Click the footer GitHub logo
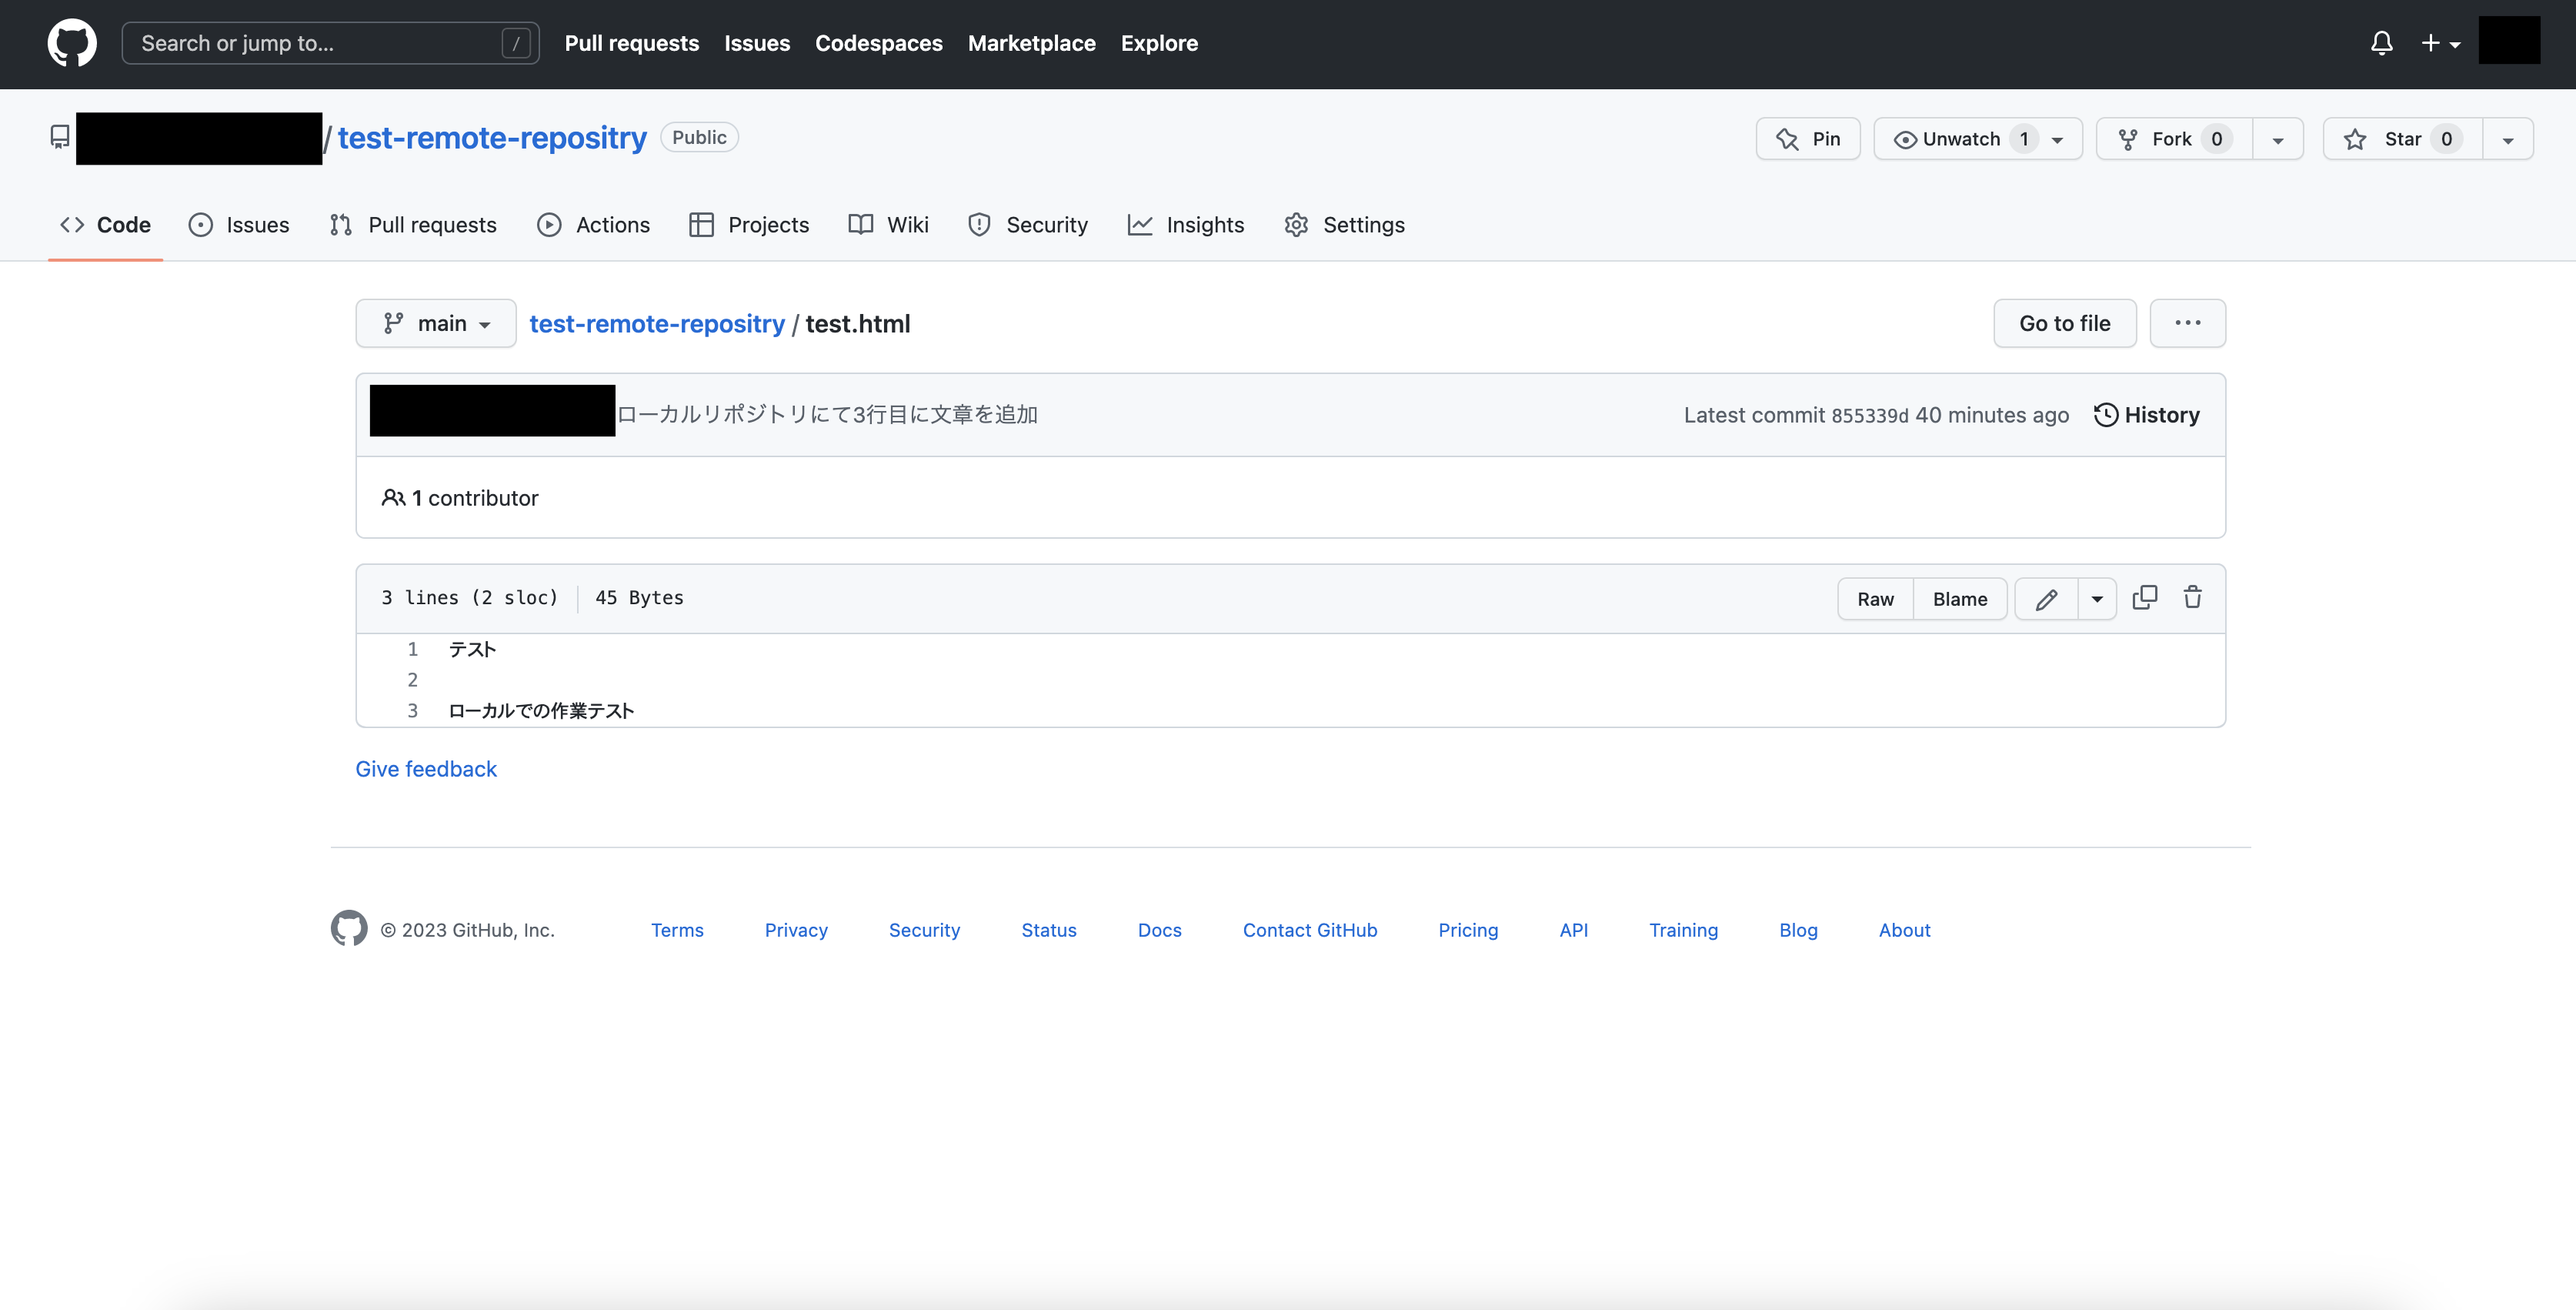2576x1310 pixels. point(349,928)
